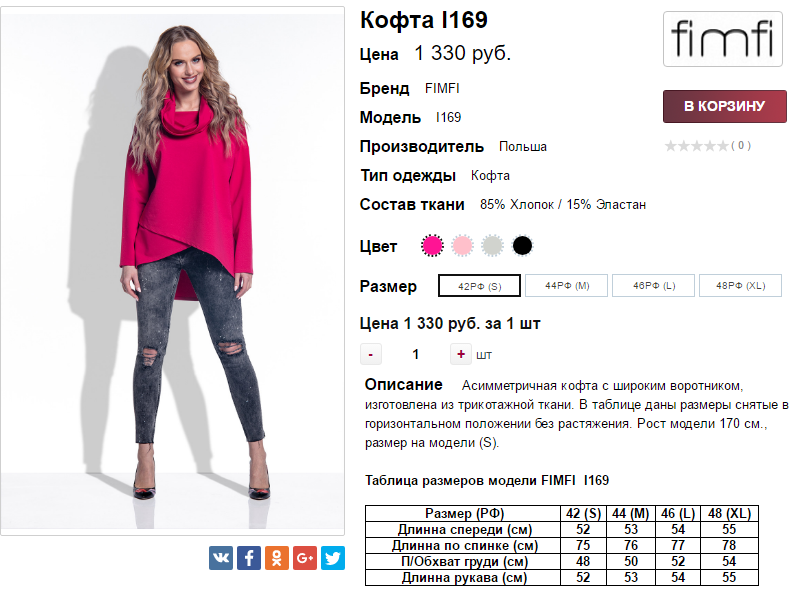The height and width of the screenshot is (606, 798).
Task: Select the crimson pink color swatch
Action: coord(432,245)
